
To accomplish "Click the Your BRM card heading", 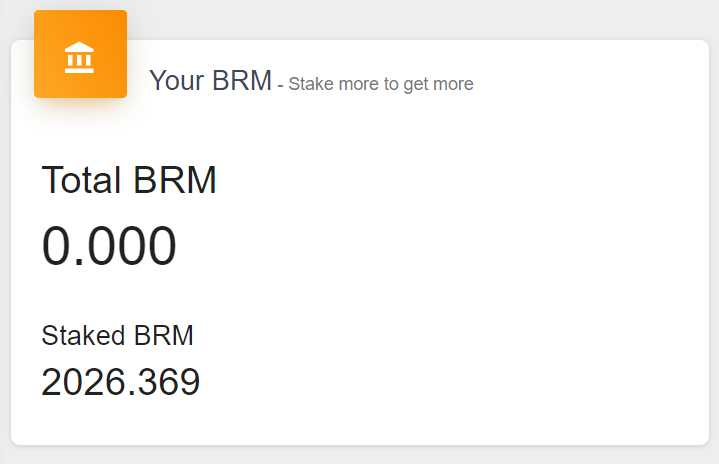I will 210,81.
